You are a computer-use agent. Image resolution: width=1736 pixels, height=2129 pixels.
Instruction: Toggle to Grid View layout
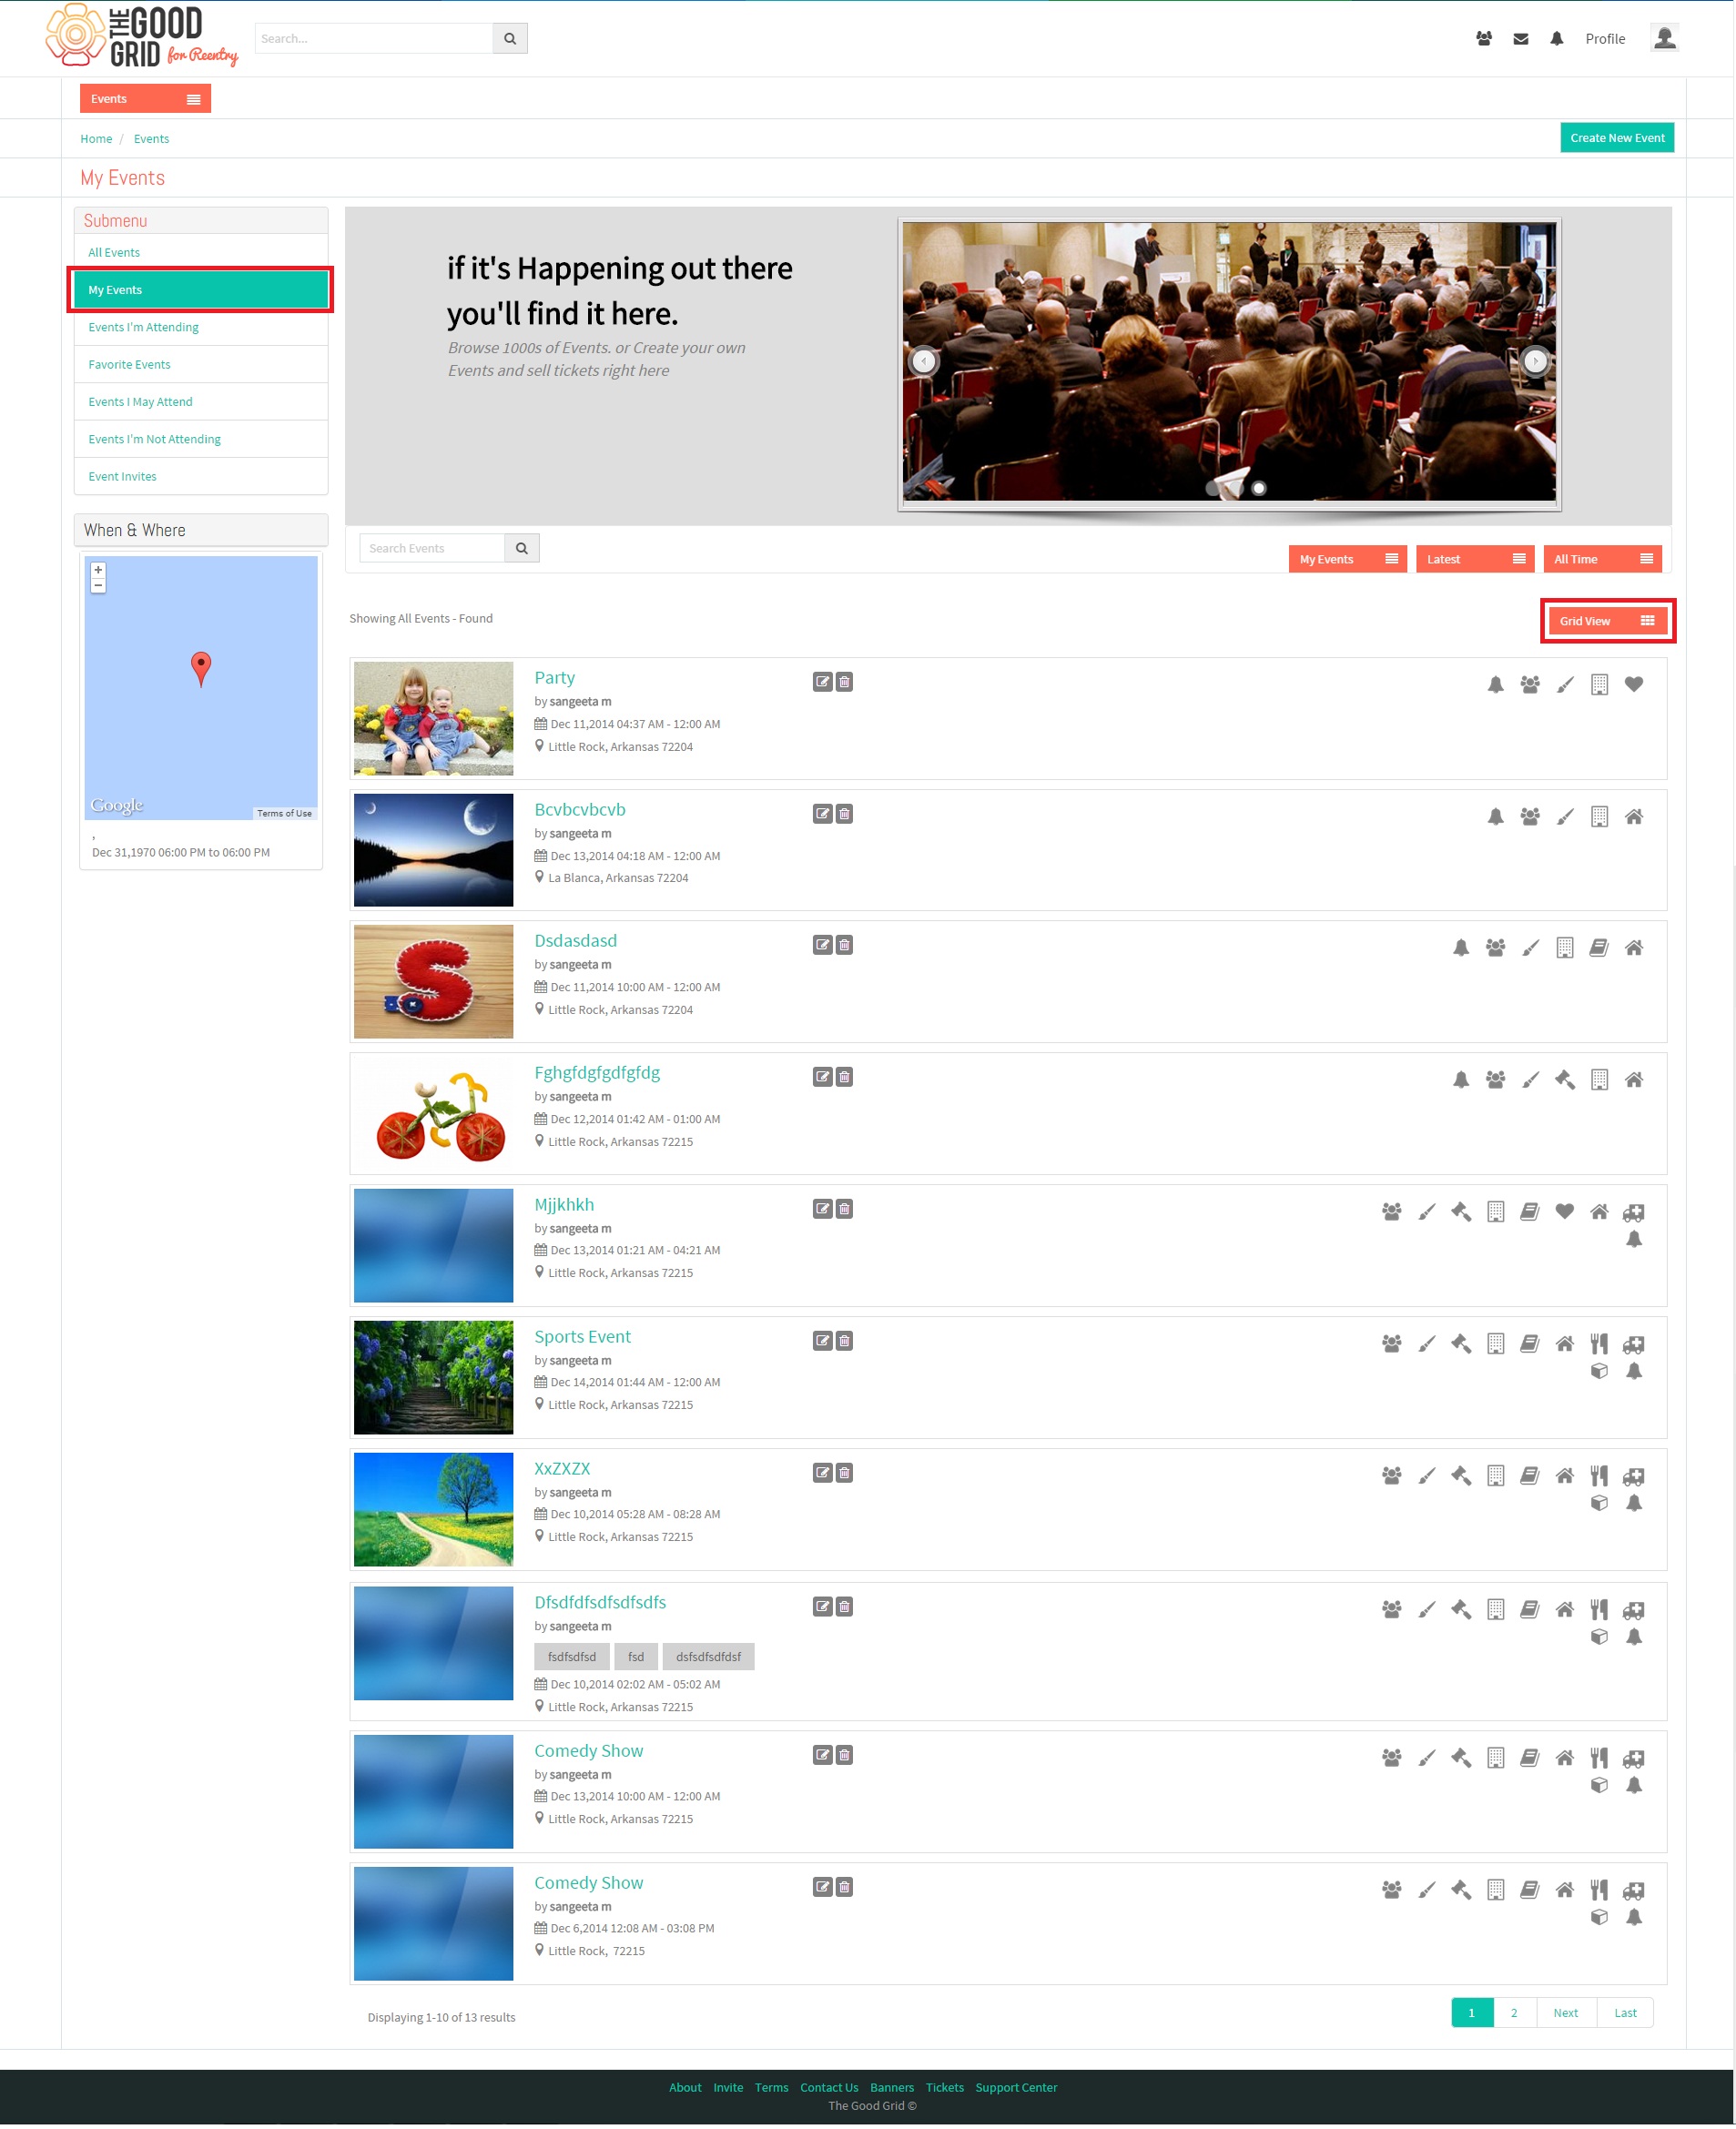pyautogui.click(x=1607, y=621)
